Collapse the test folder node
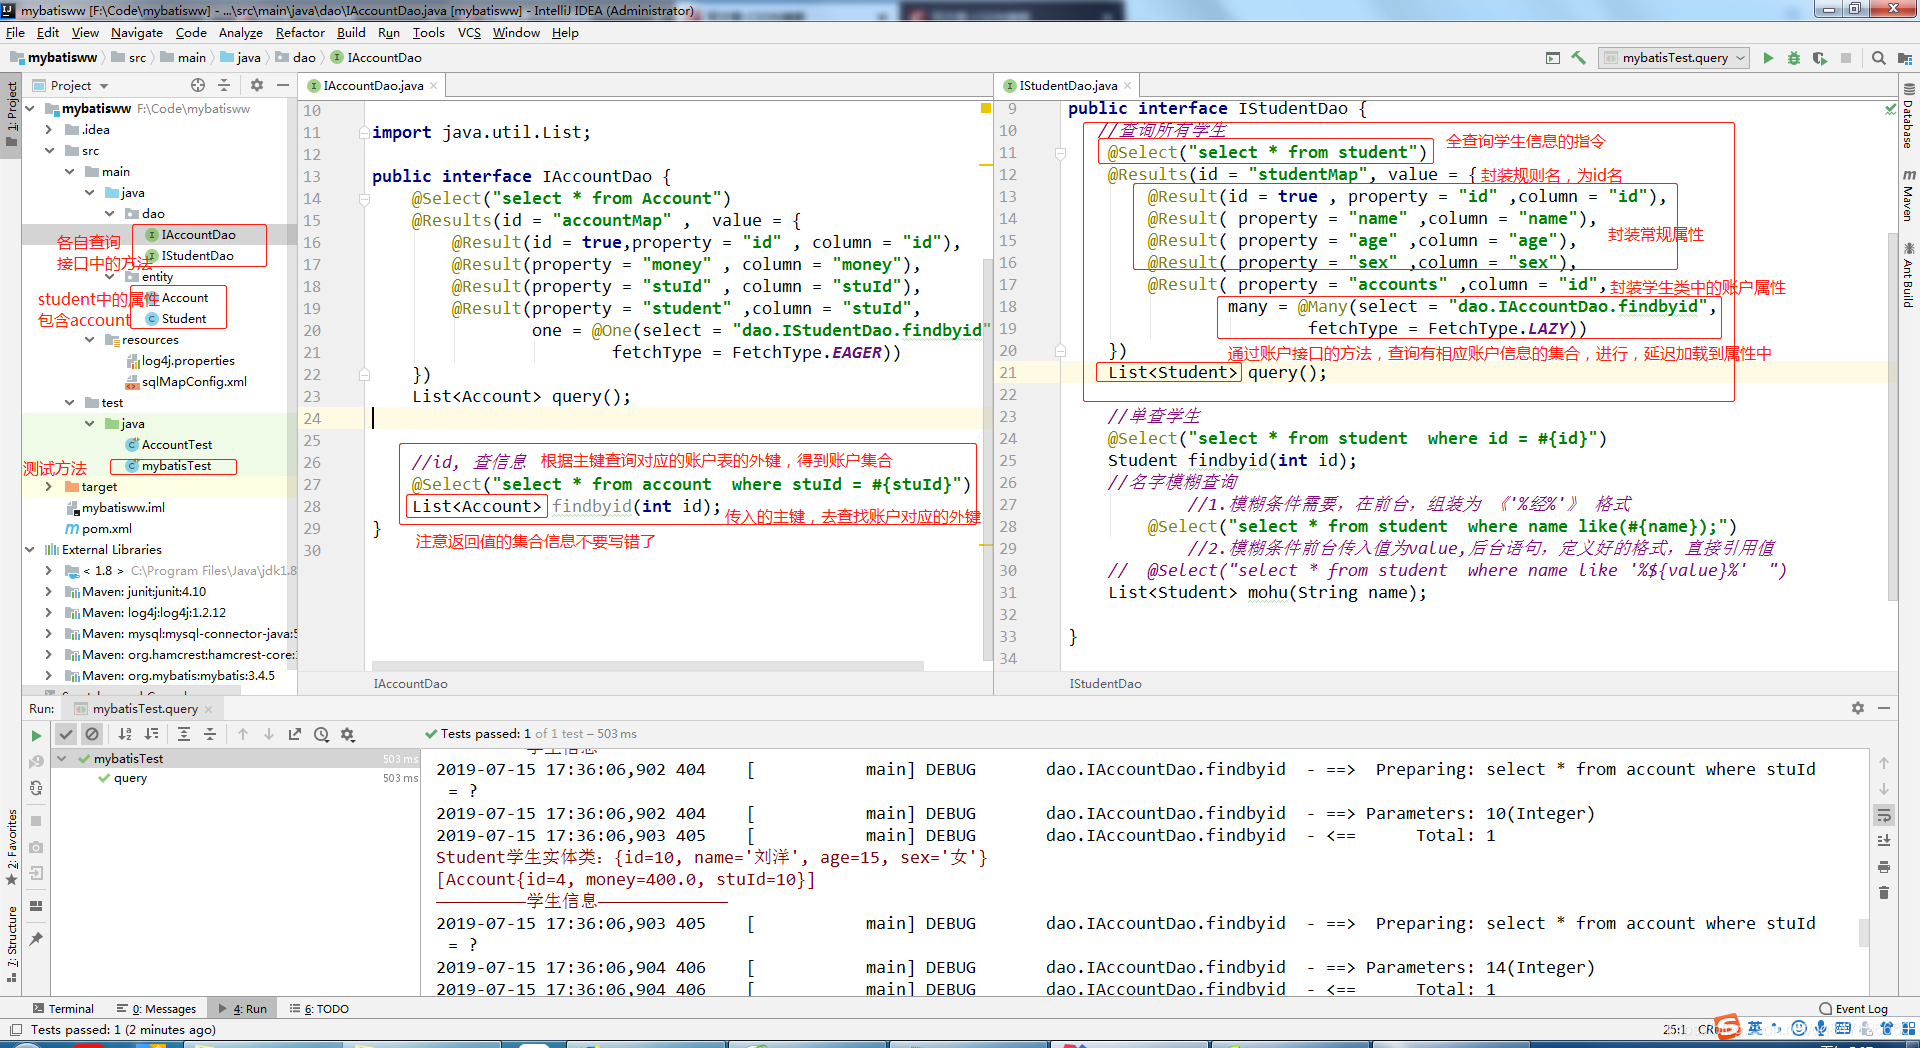Image resolution: width=1920 pixels, height=1048 pixels. click(x=69, y=403)
